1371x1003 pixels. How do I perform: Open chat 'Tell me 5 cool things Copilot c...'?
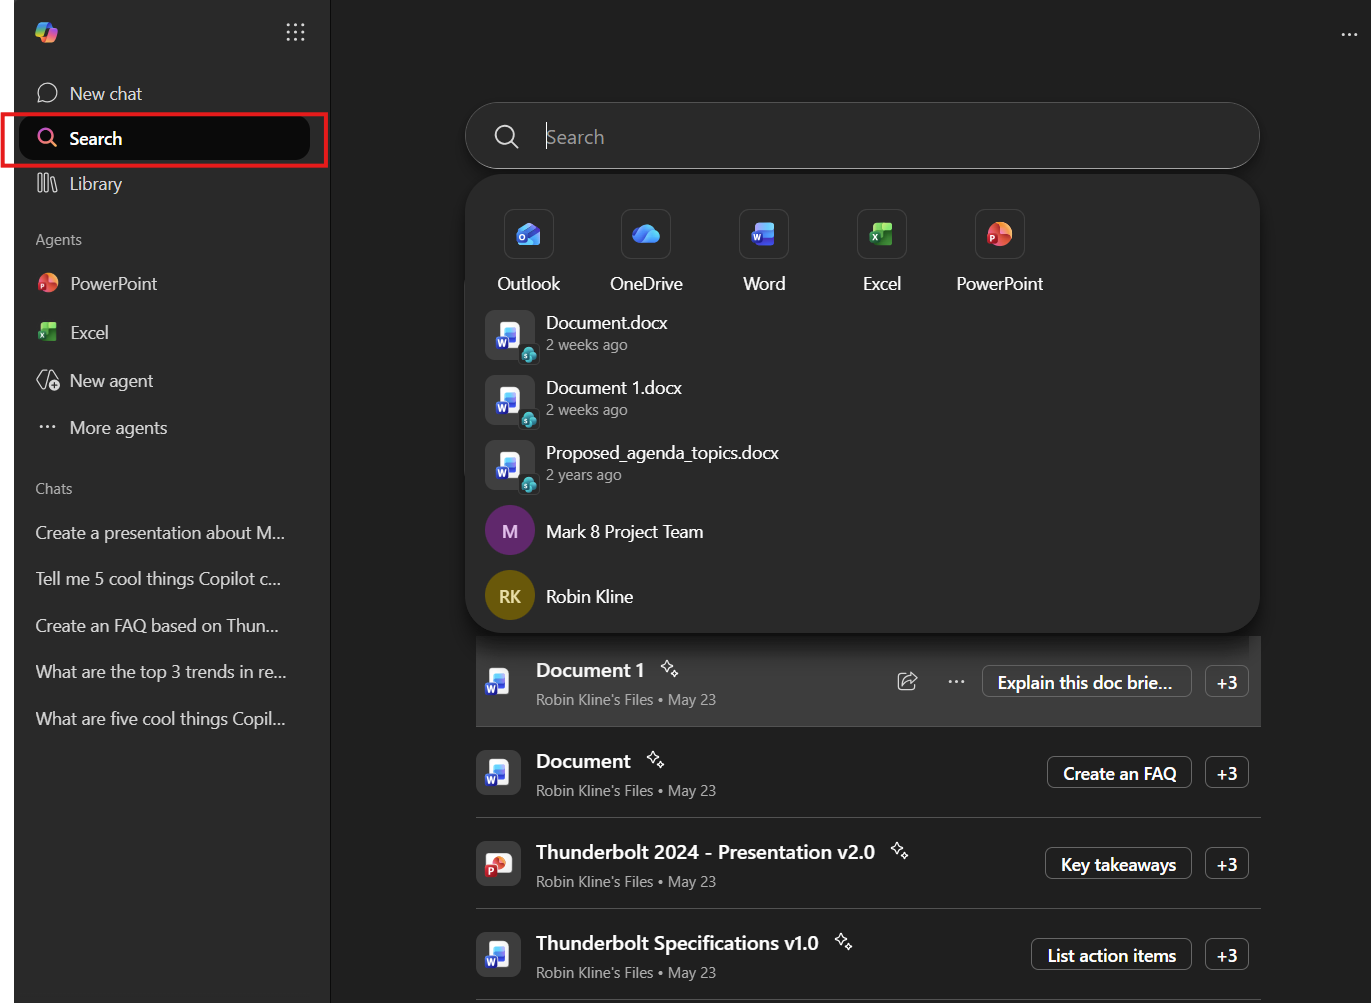pyautogui.click(x=158, y=579)
